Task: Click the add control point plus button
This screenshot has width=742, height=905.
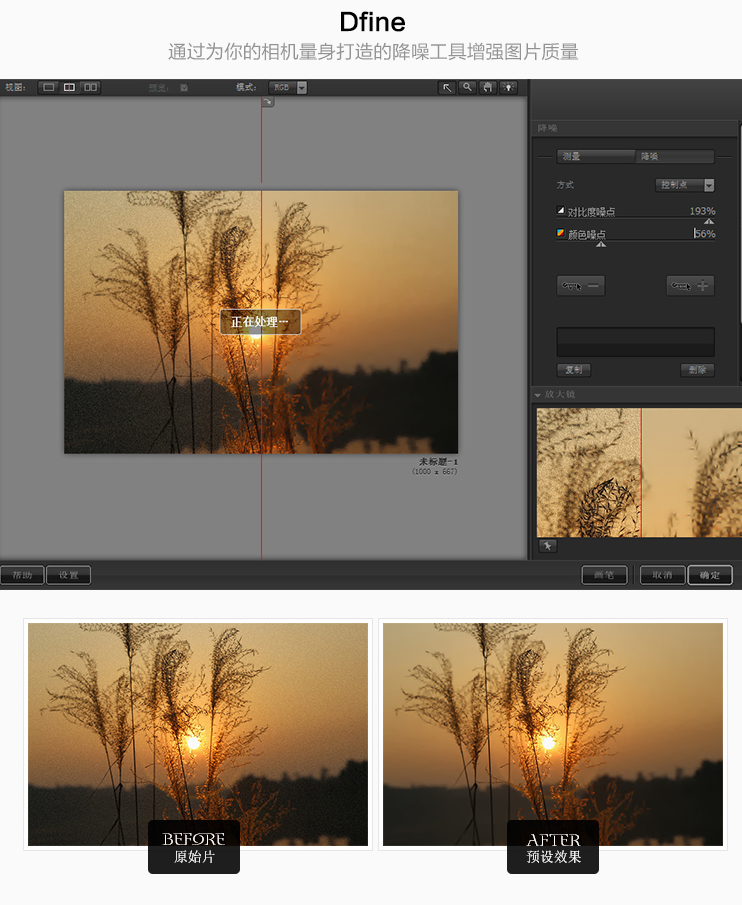Action: [x=691, y=286]
